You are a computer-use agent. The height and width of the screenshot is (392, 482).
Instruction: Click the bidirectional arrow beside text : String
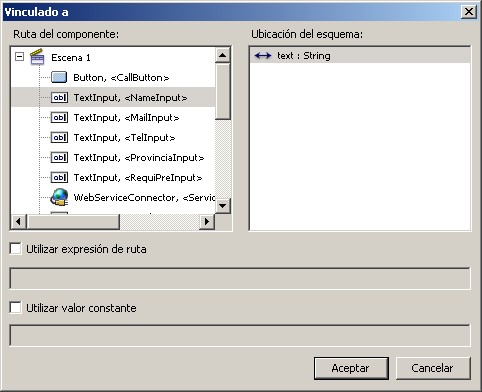[263, 56]
